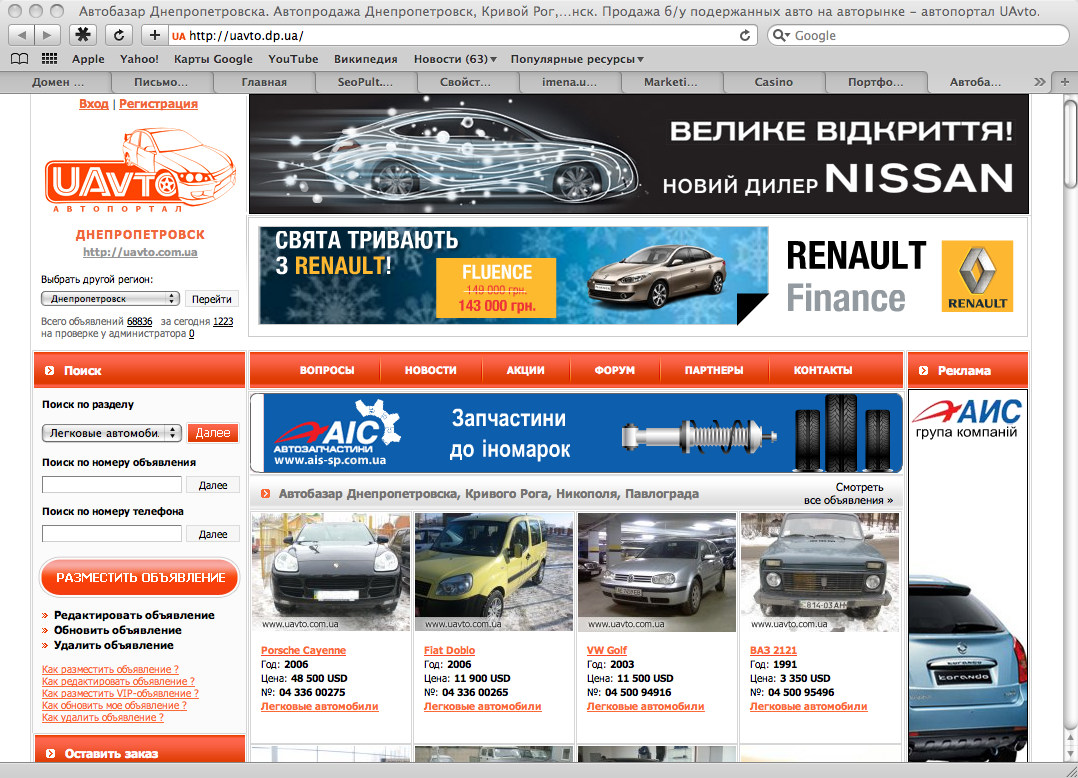Switch to the Письмо tab

161,82
